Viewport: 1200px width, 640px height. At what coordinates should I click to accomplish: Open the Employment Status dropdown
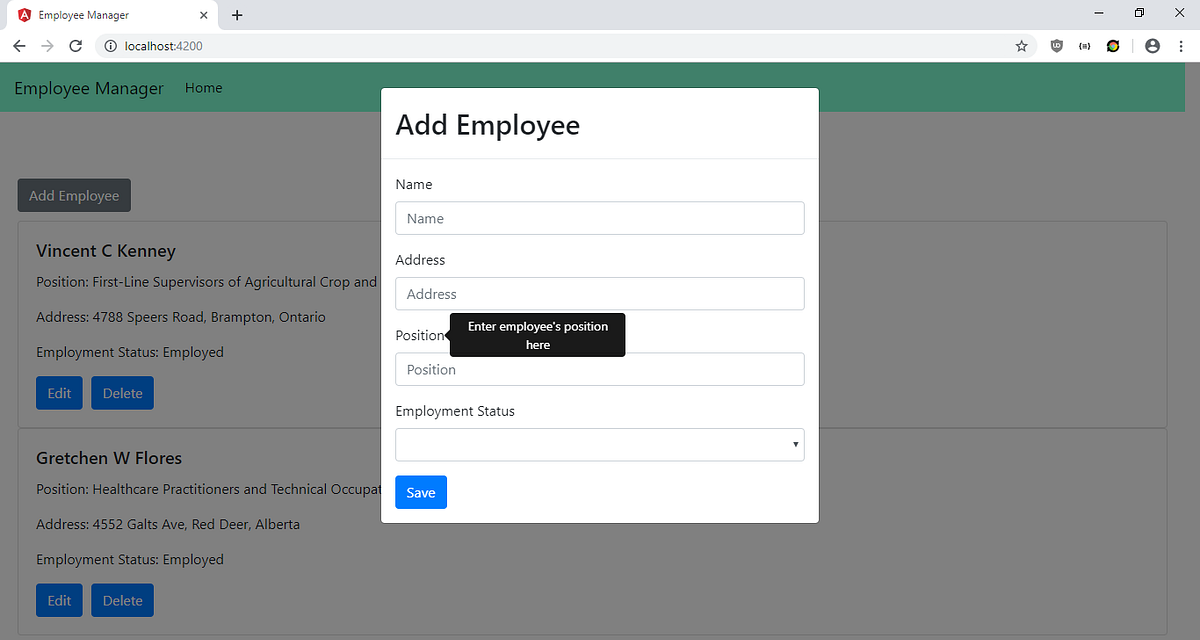pyautogui.click(x=600, y=444)
